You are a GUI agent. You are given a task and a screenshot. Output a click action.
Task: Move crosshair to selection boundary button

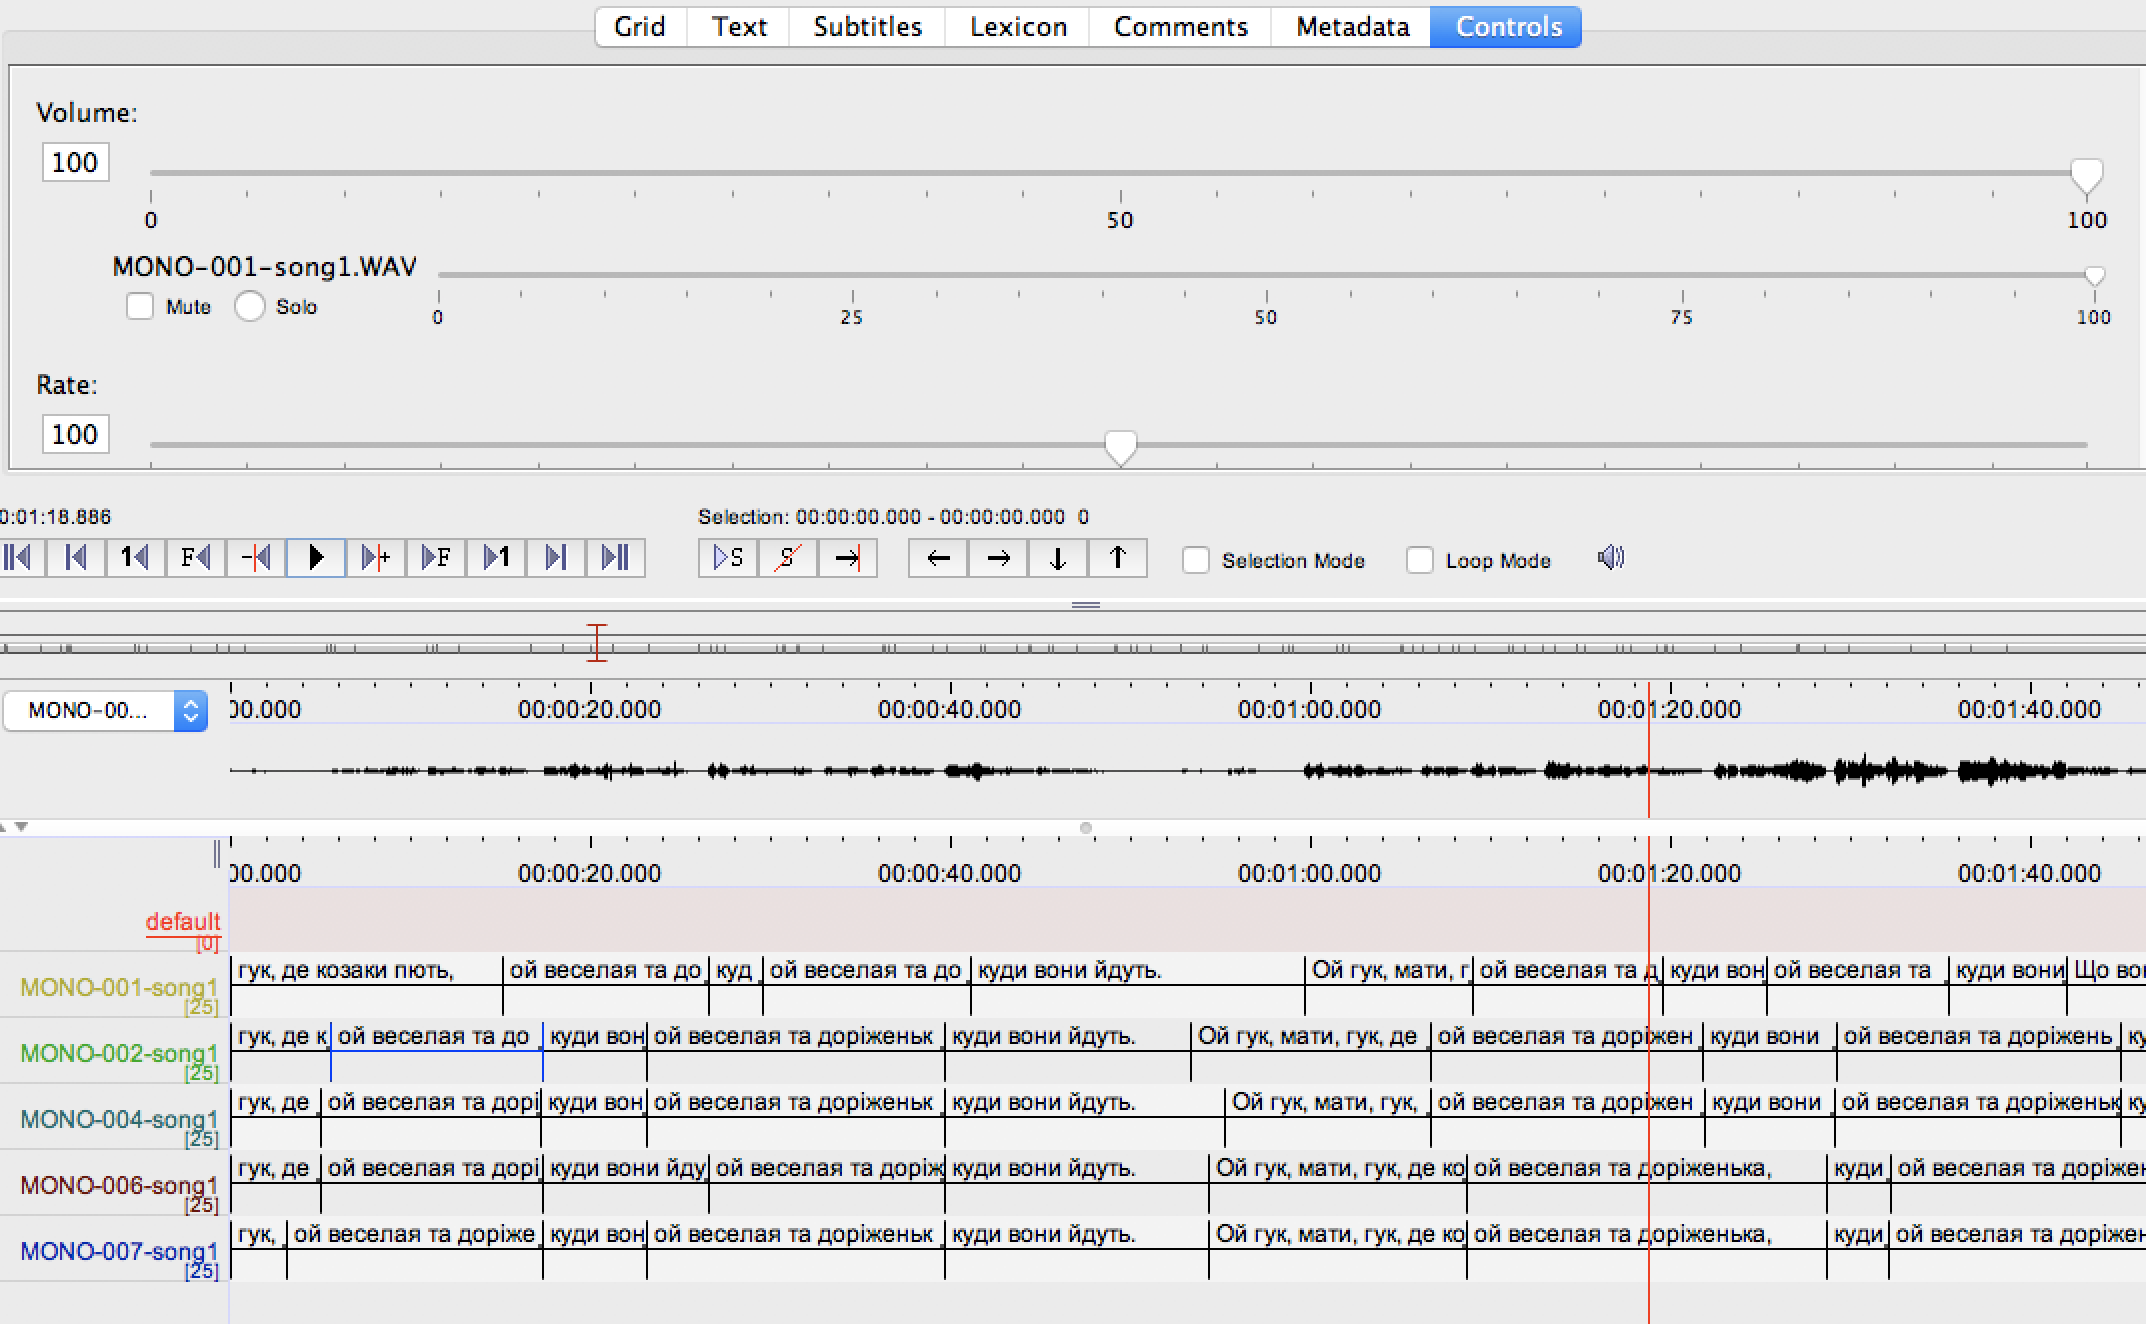[x=848, y=558]
